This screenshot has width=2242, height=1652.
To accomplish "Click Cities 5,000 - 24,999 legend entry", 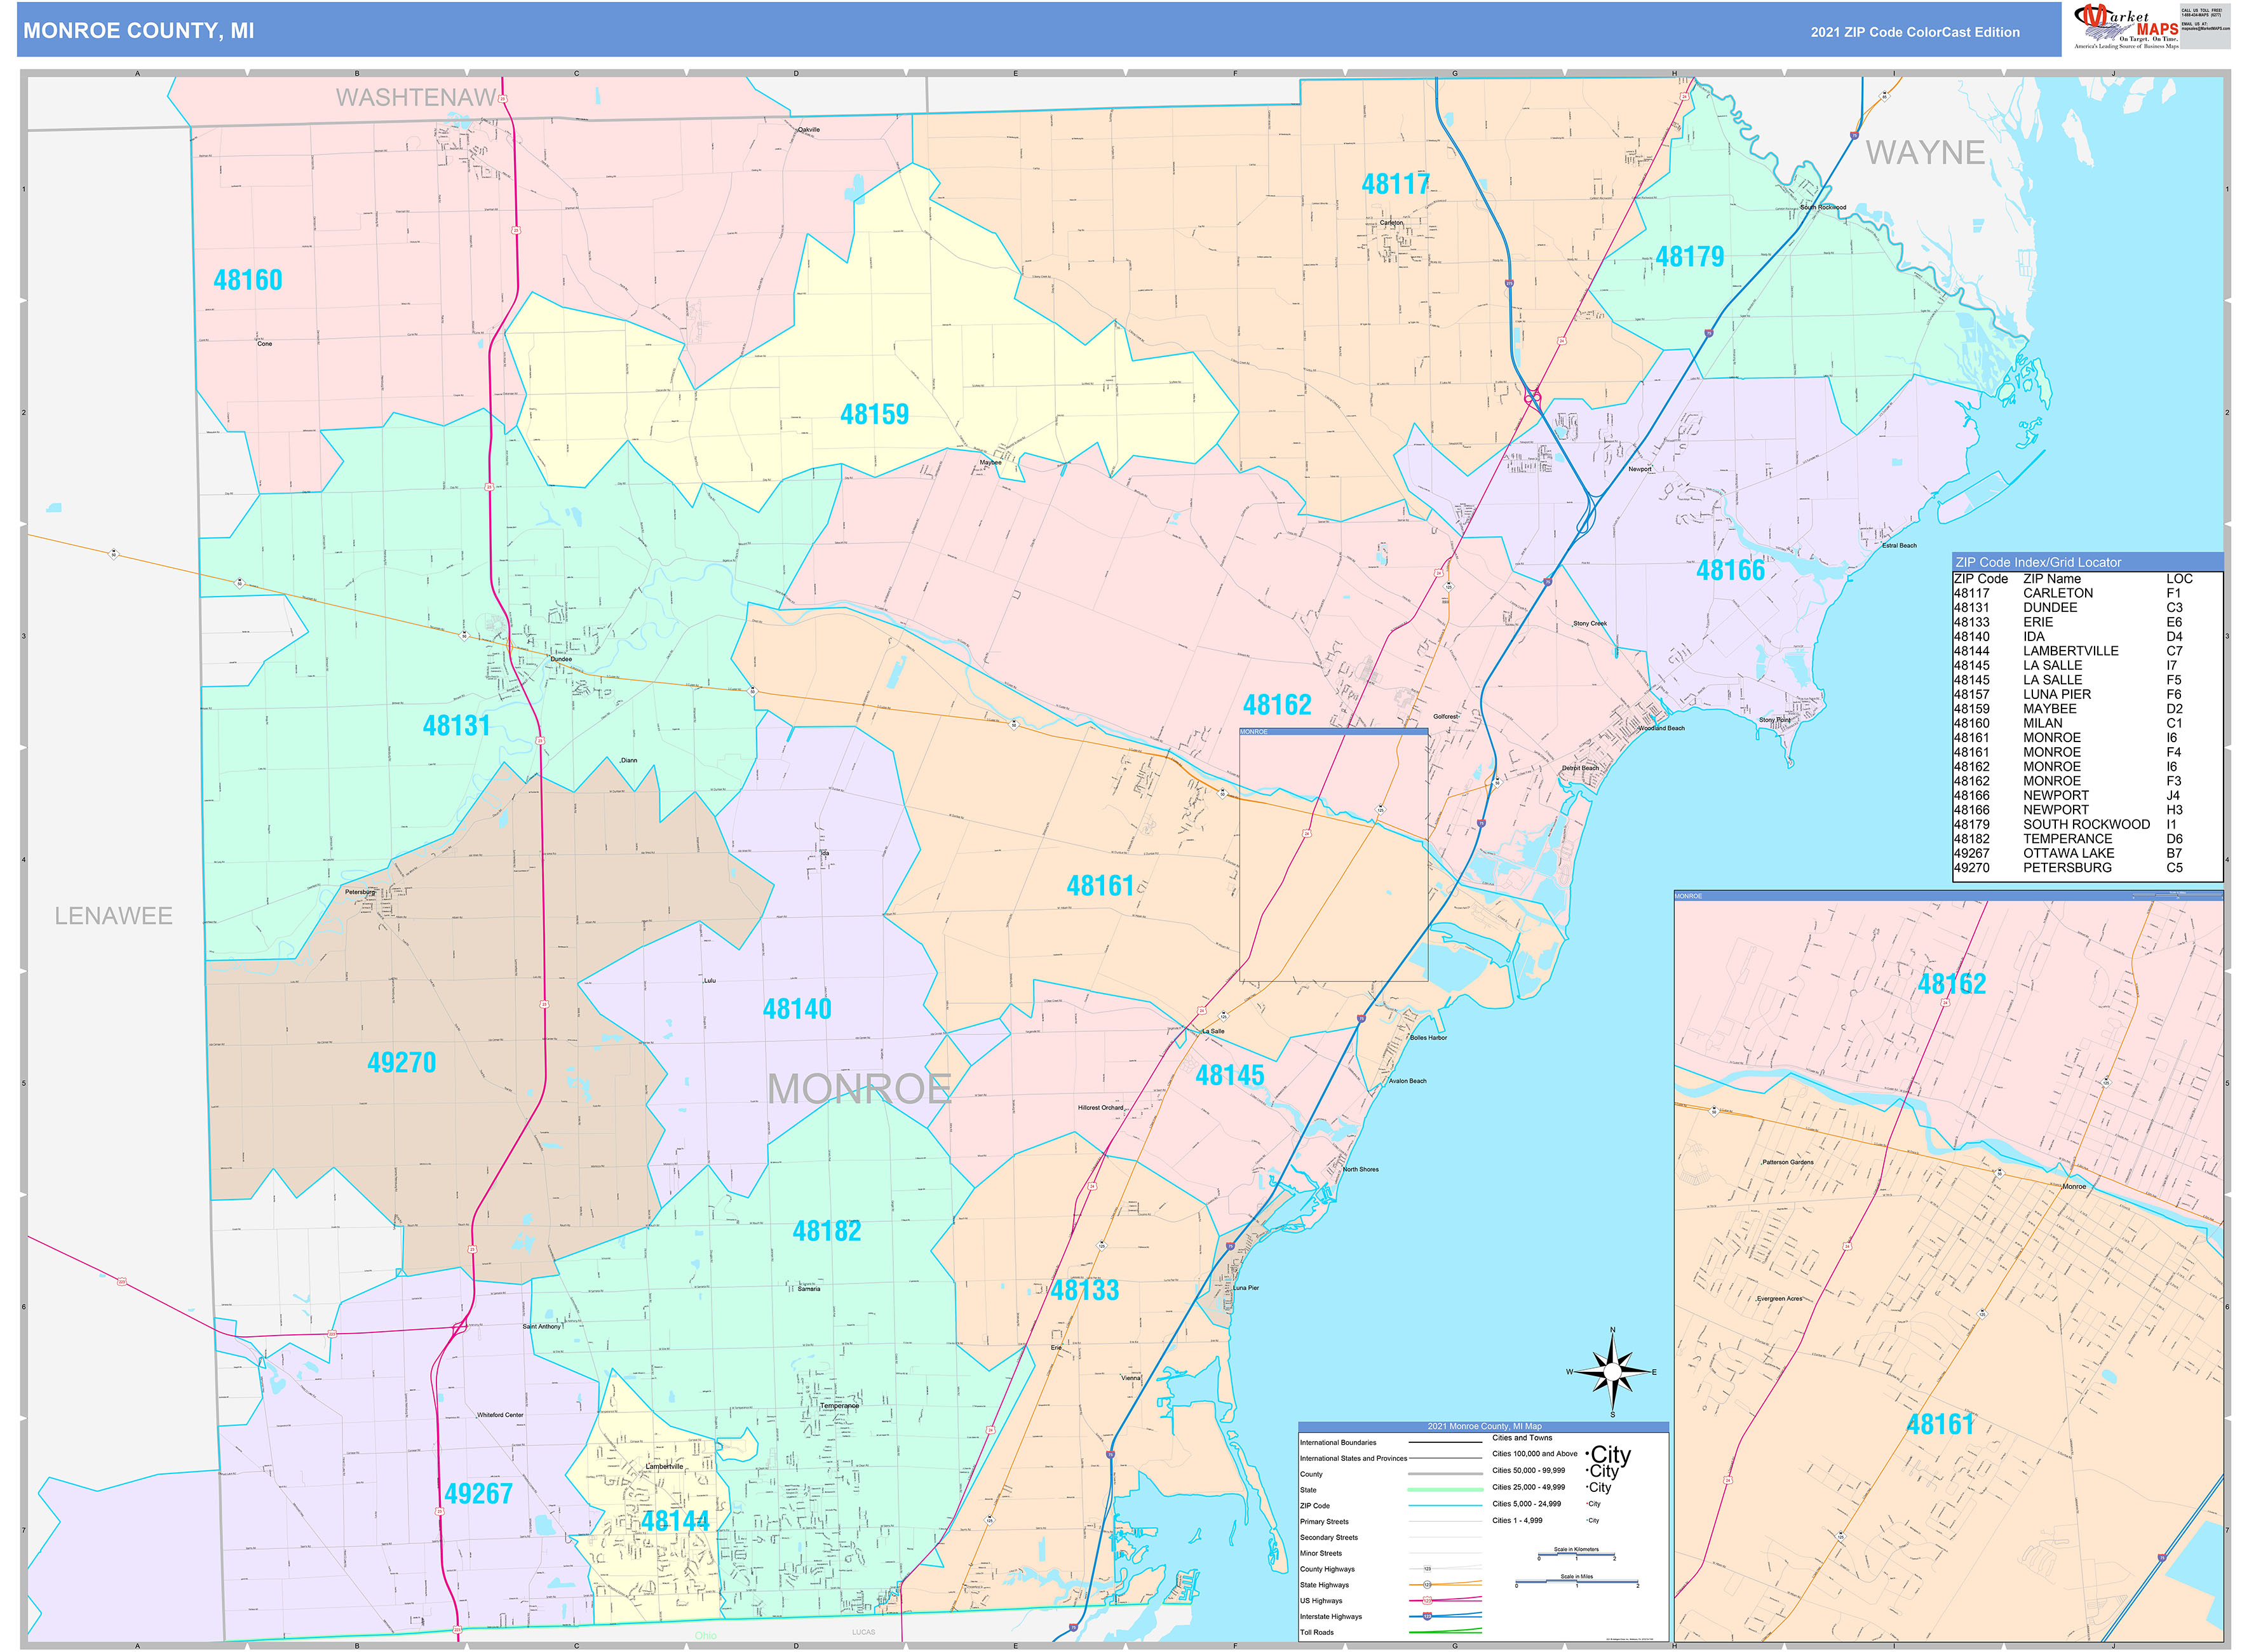I will pyautogui.click(x=1527, y=1504).
